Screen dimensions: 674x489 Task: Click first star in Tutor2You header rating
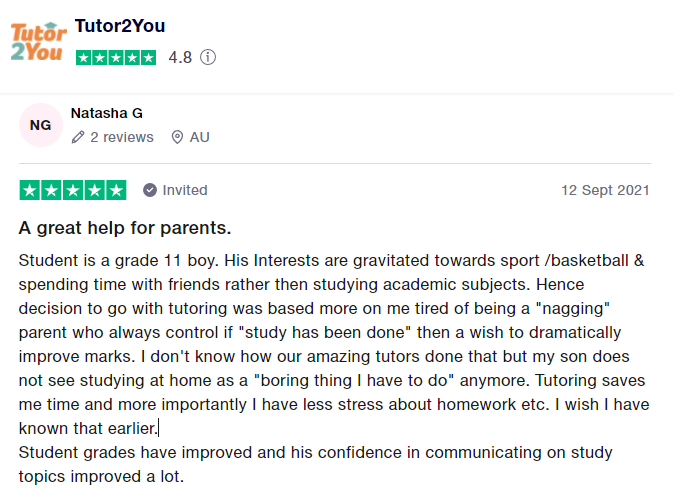84,57
